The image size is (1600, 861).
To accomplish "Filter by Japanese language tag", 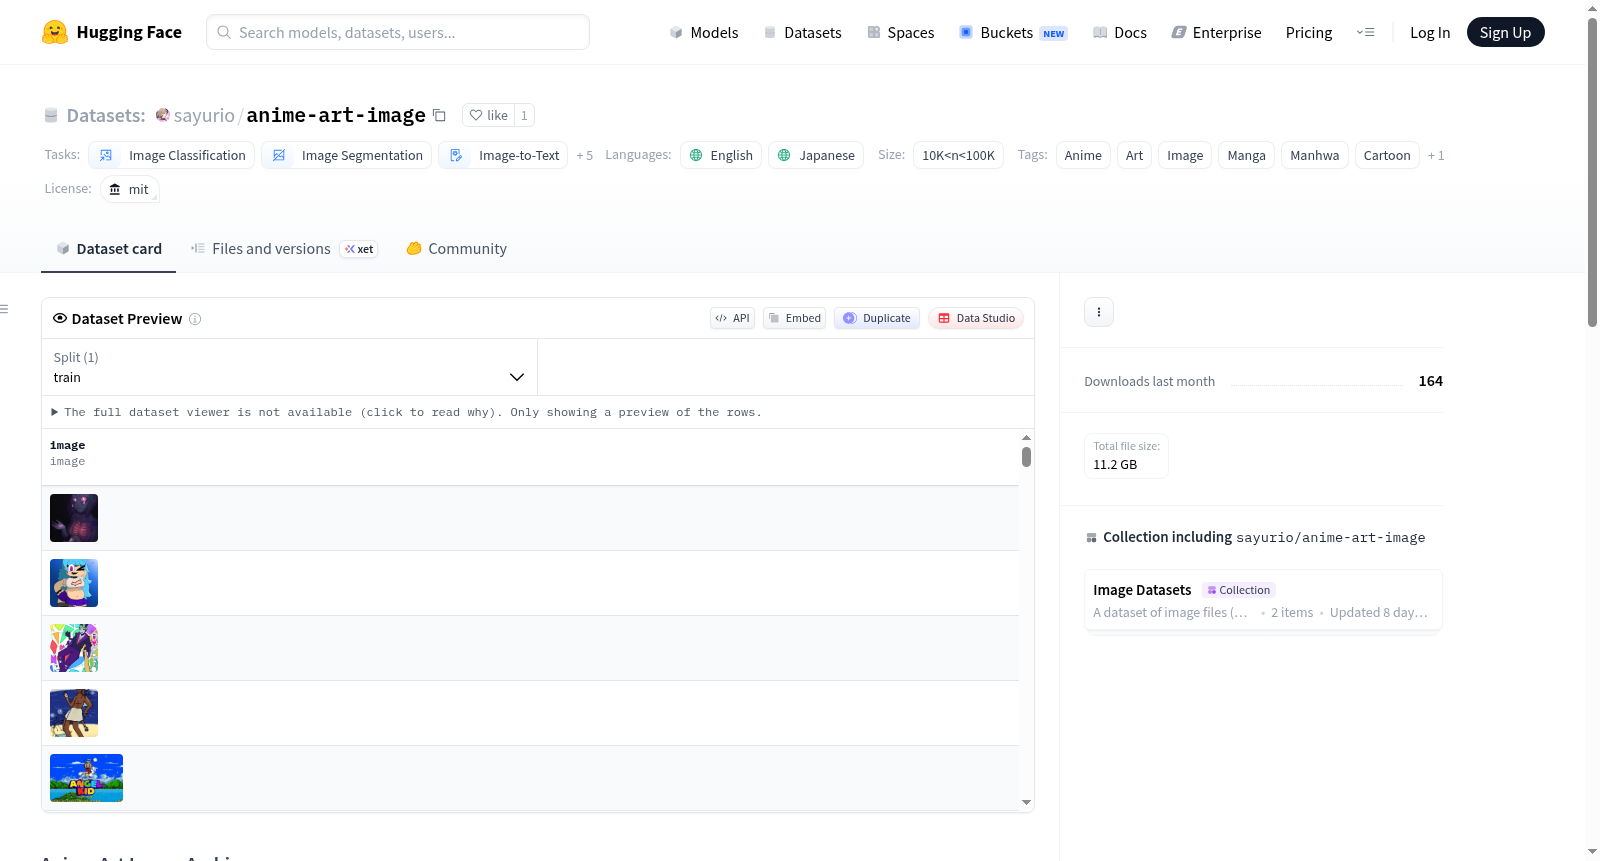I will pyautogui.click(x=816, y=155).
